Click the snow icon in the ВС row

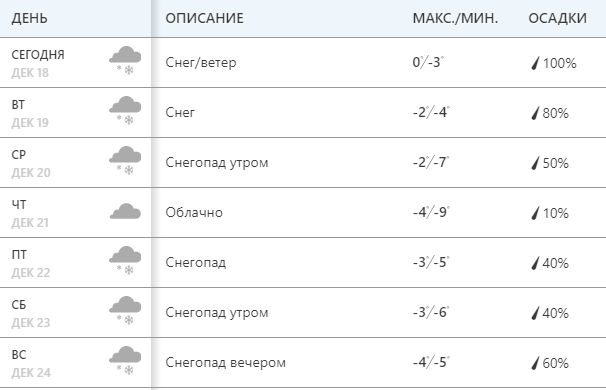[125, 361]
